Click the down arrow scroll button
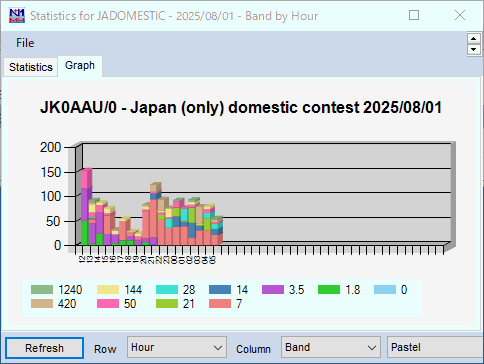Viewport: 484px width, 364px height. click(x=474, y=50)
